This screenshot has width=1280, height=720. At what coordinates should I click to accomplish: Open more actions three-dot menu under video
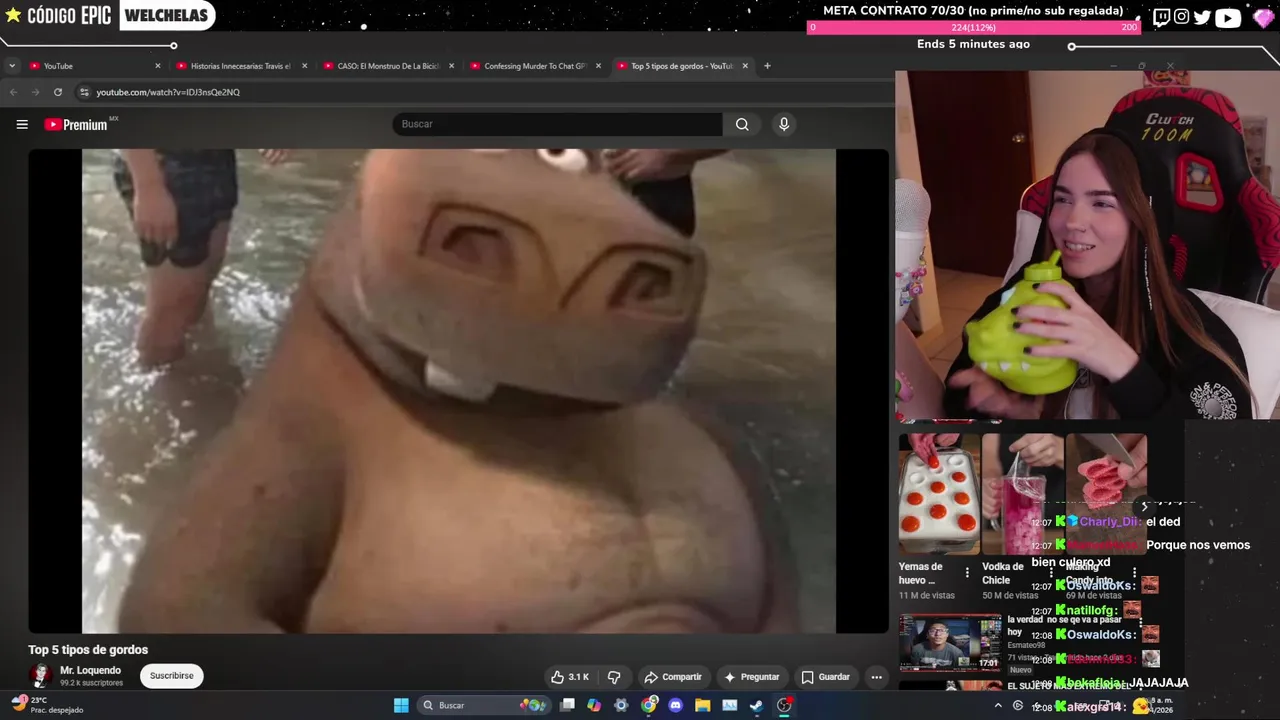pyautogui.click(x=876, y=677)
